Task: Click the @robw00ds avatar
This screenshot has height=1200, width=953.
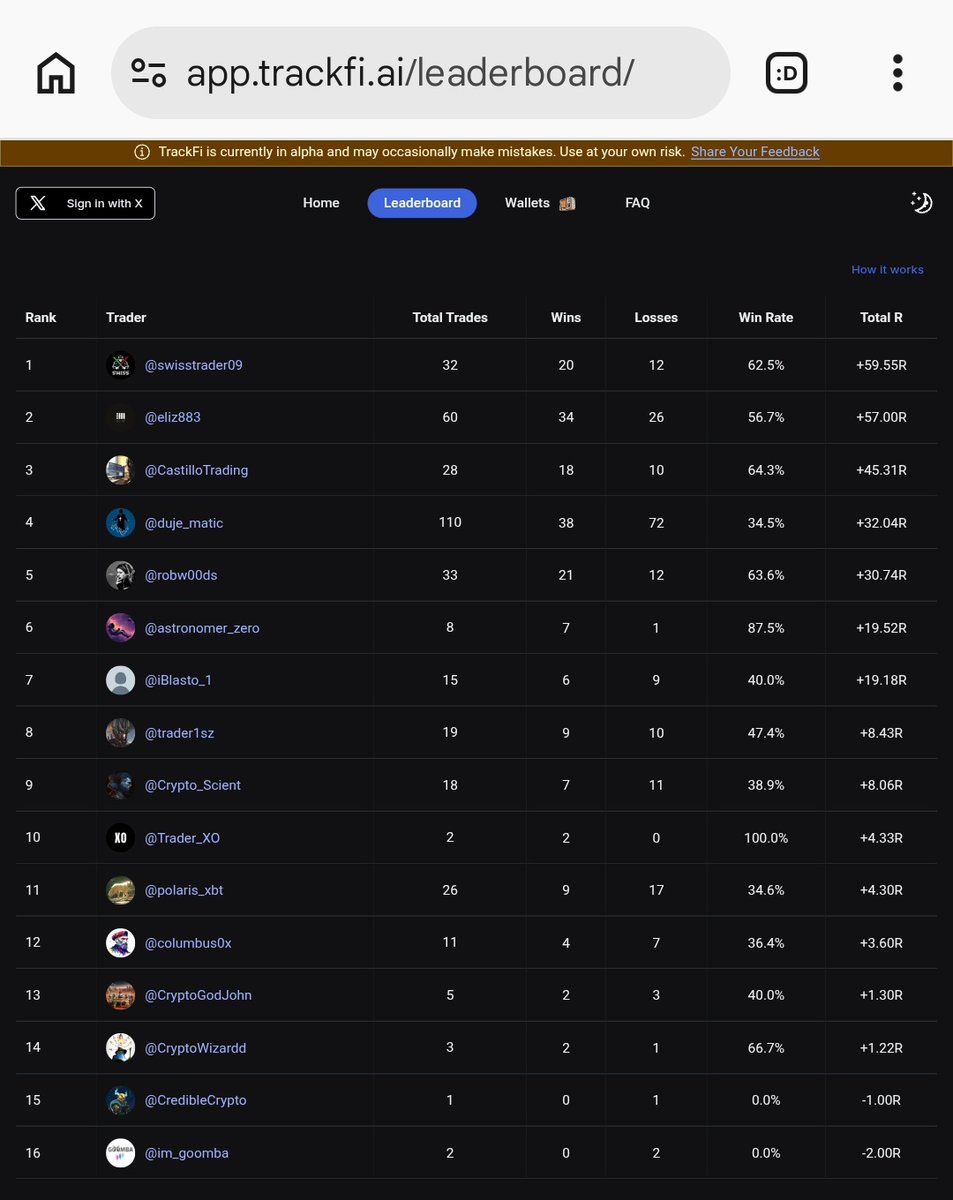Action: [x=120, y=576]
